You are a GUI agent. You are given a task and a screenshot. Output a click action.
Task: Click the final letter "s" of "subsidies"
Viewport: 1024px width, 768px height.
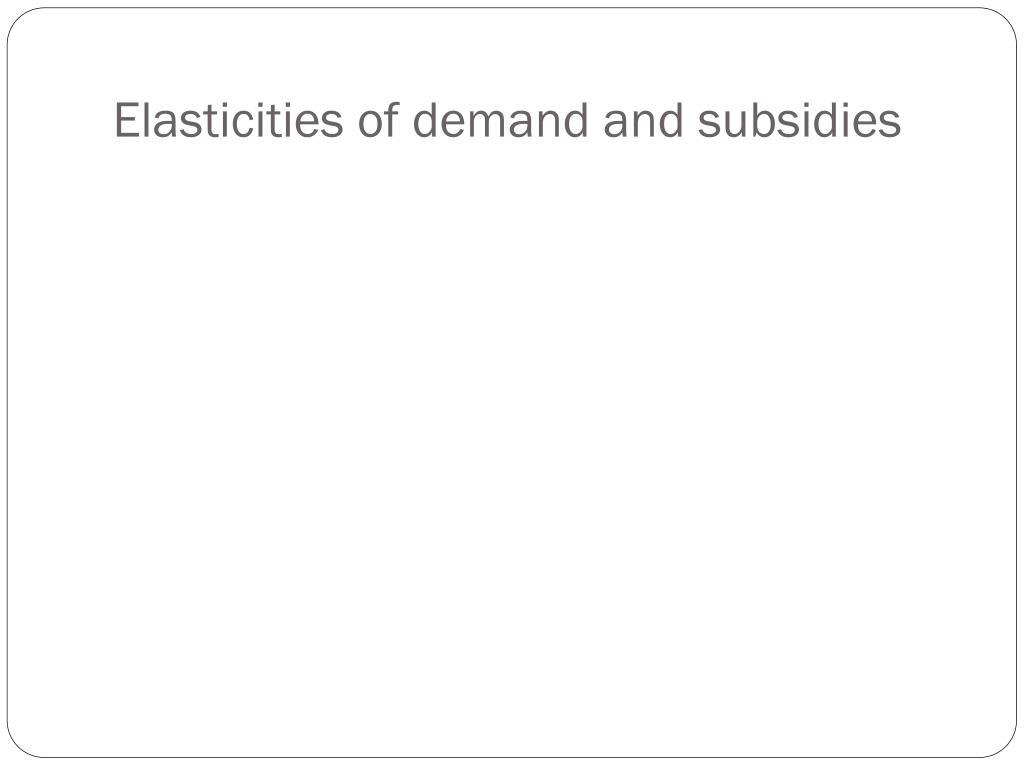pyautogui.click(x=890, y=125)
